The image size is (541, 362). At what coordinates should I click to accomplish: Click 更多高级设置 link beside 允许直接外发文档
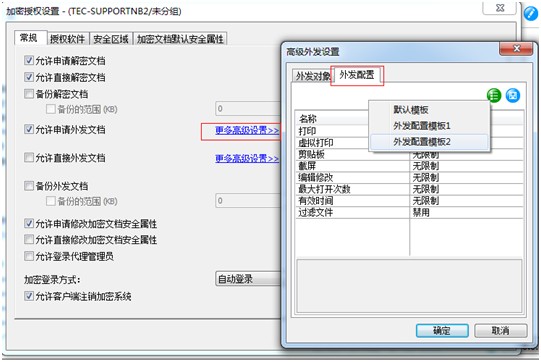click(247, 158)
